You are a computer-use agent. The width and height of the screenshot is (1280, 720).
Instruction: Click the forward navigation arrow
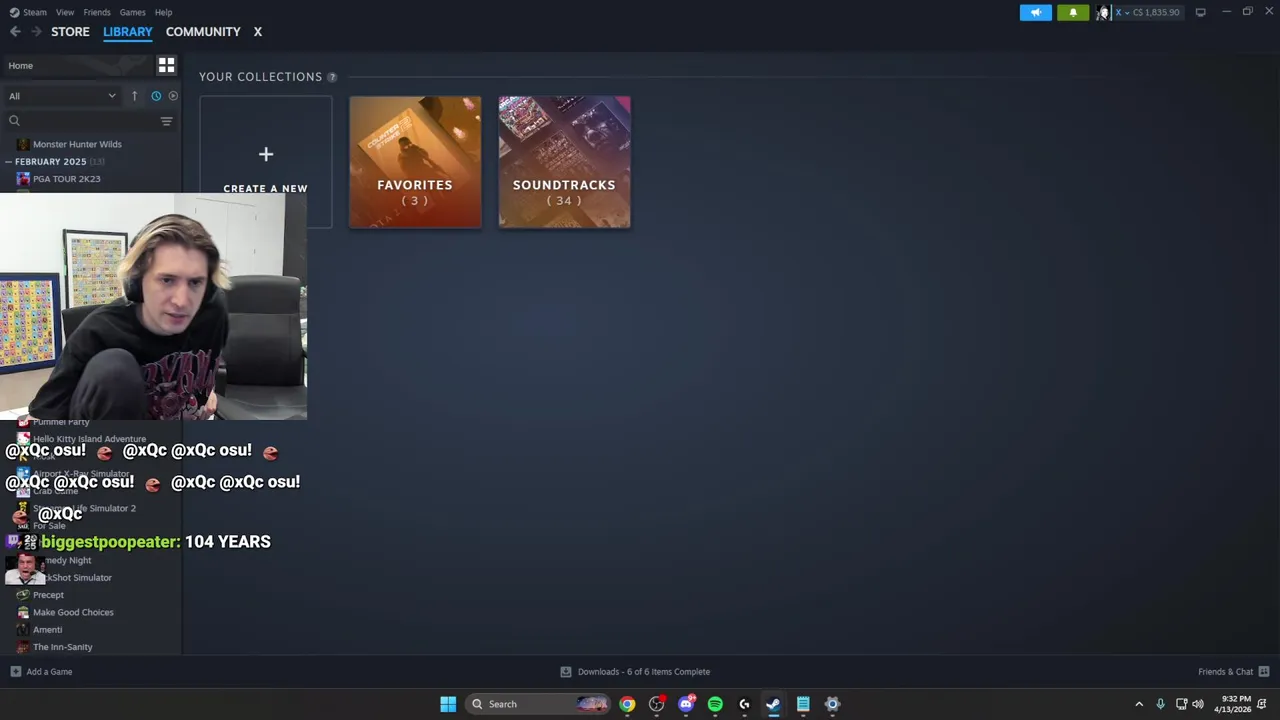(36, 32)
